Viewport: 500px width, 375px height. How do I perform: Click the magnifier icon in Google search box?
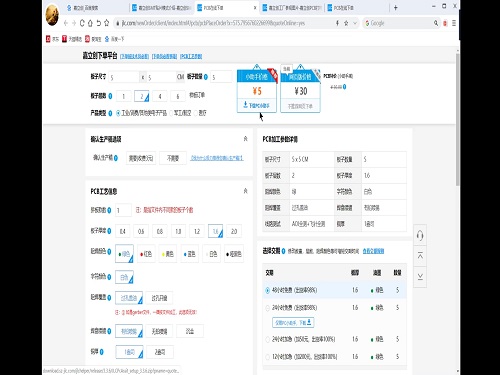coord(436,23)
